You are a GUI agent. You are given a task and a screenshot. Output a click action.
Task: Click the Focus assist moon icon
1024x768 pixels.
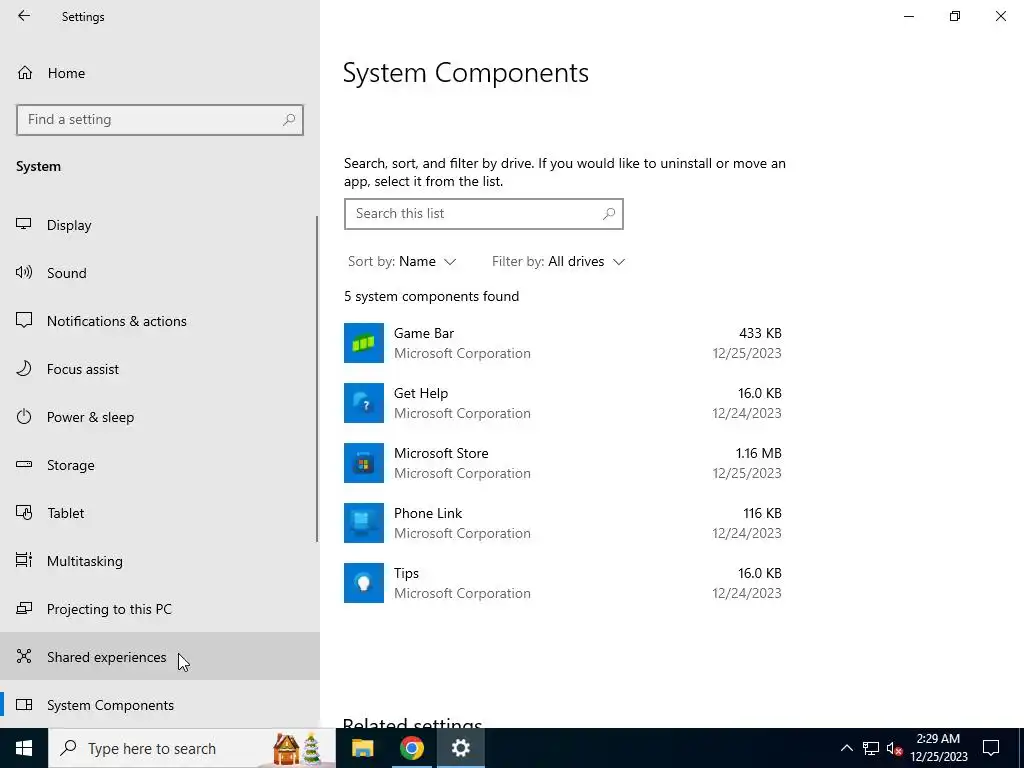click(24, 368)
